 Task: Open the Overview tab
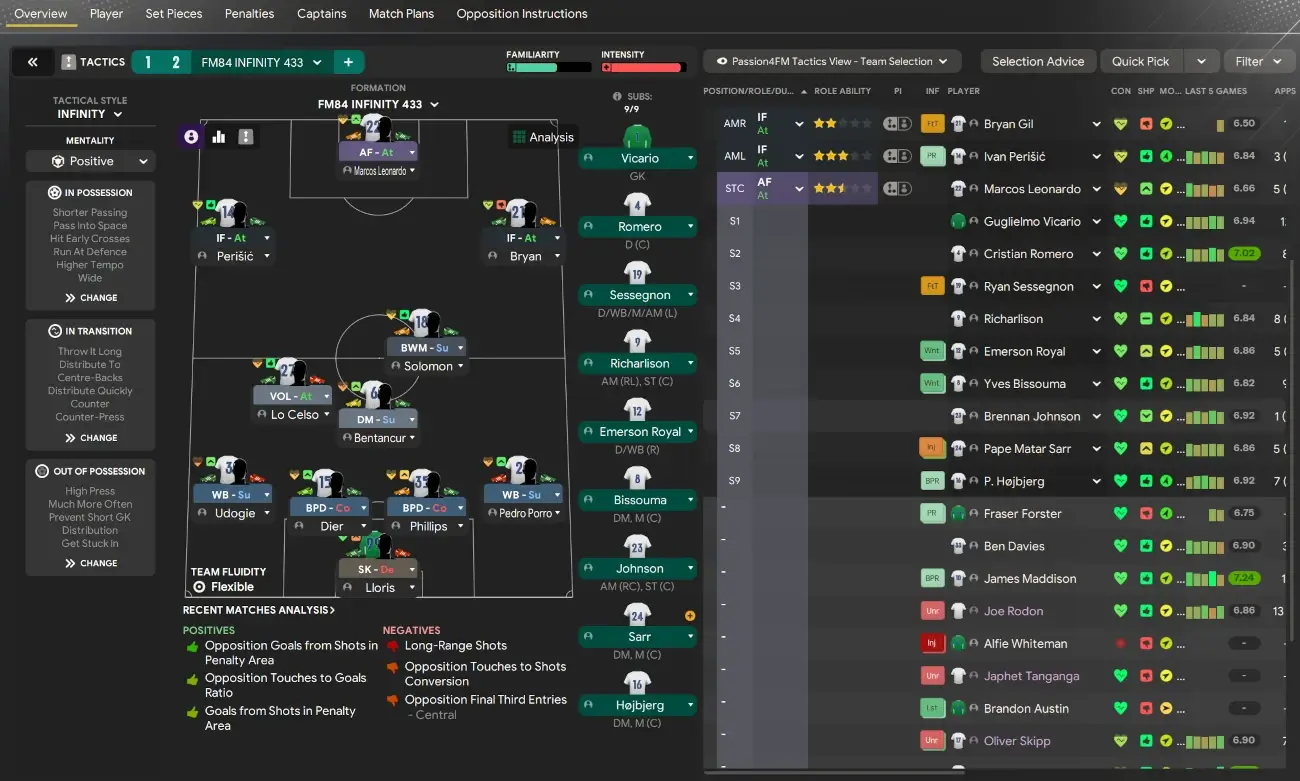(41, 14)
